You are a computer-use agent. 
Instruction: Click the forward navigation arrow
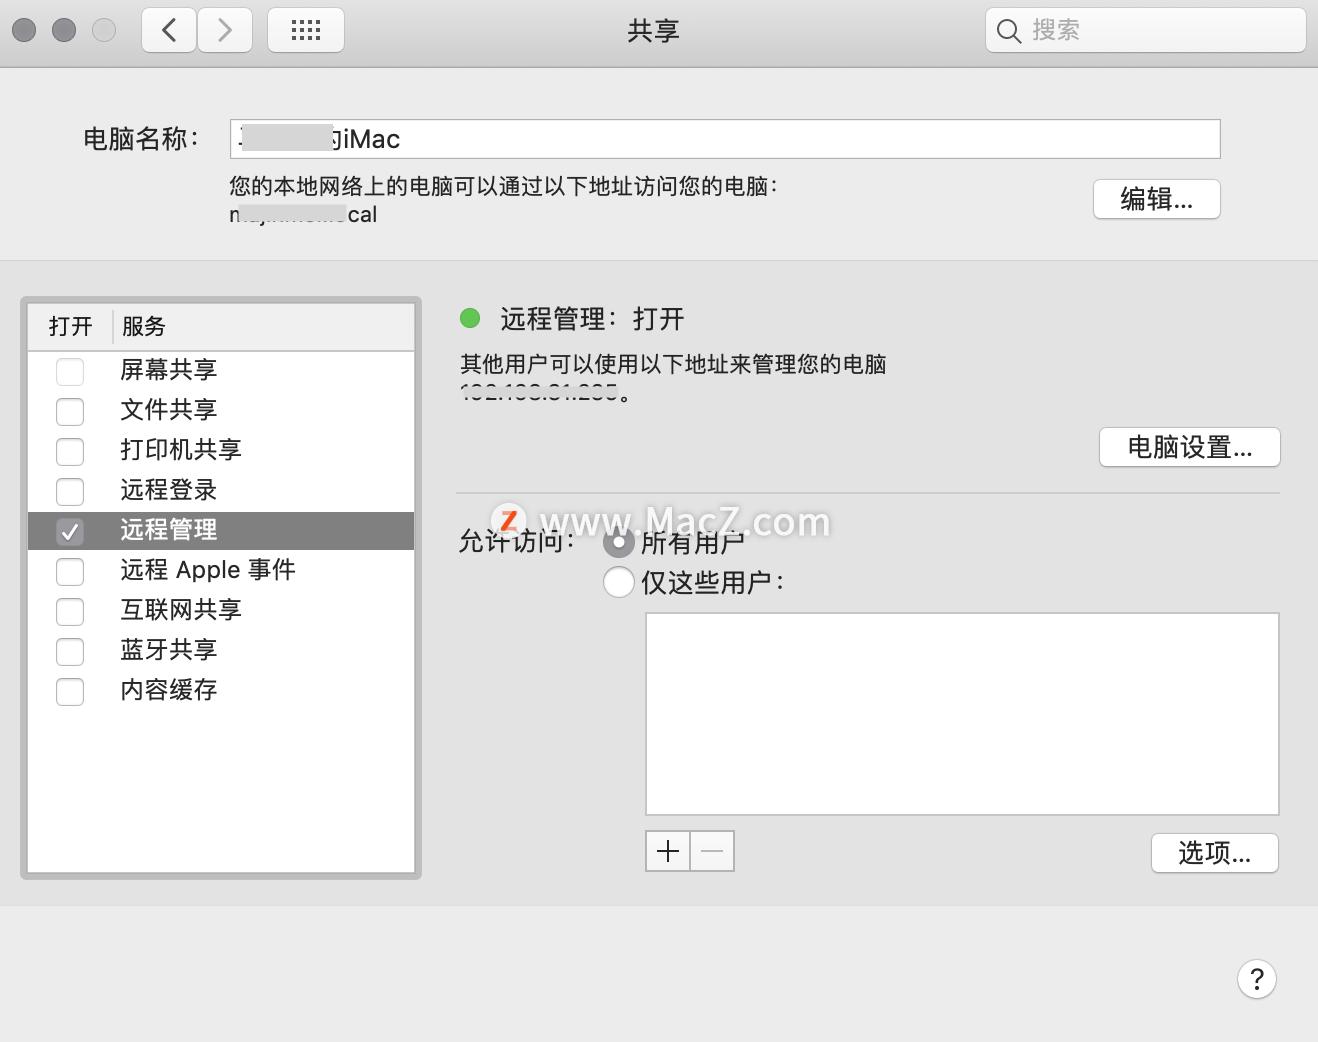click(x=225, y=30)
